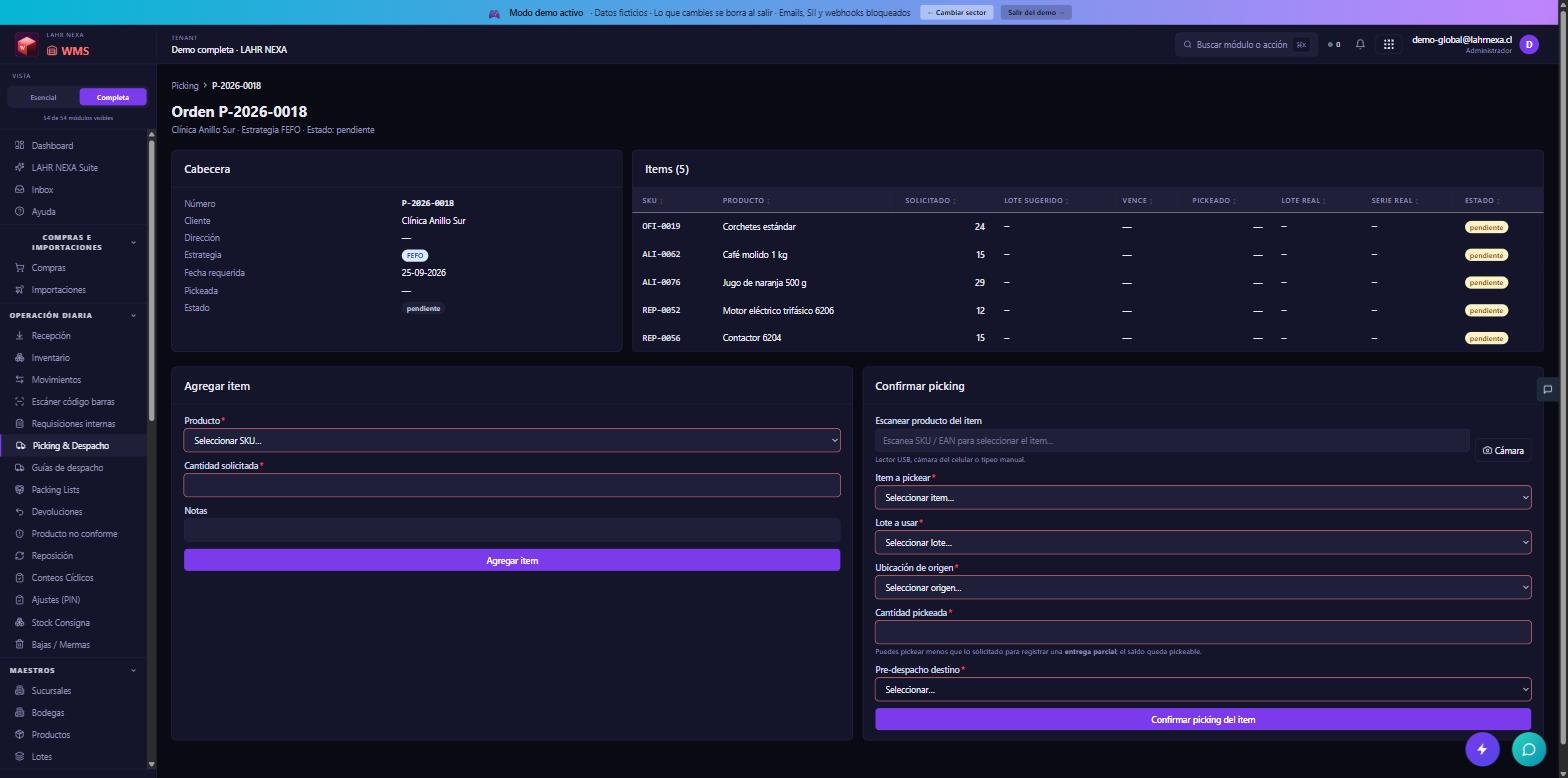Click the user avatar D
Viewport: 1568px width, 778px height.
pyautogui.click(x=1528, y=44)
